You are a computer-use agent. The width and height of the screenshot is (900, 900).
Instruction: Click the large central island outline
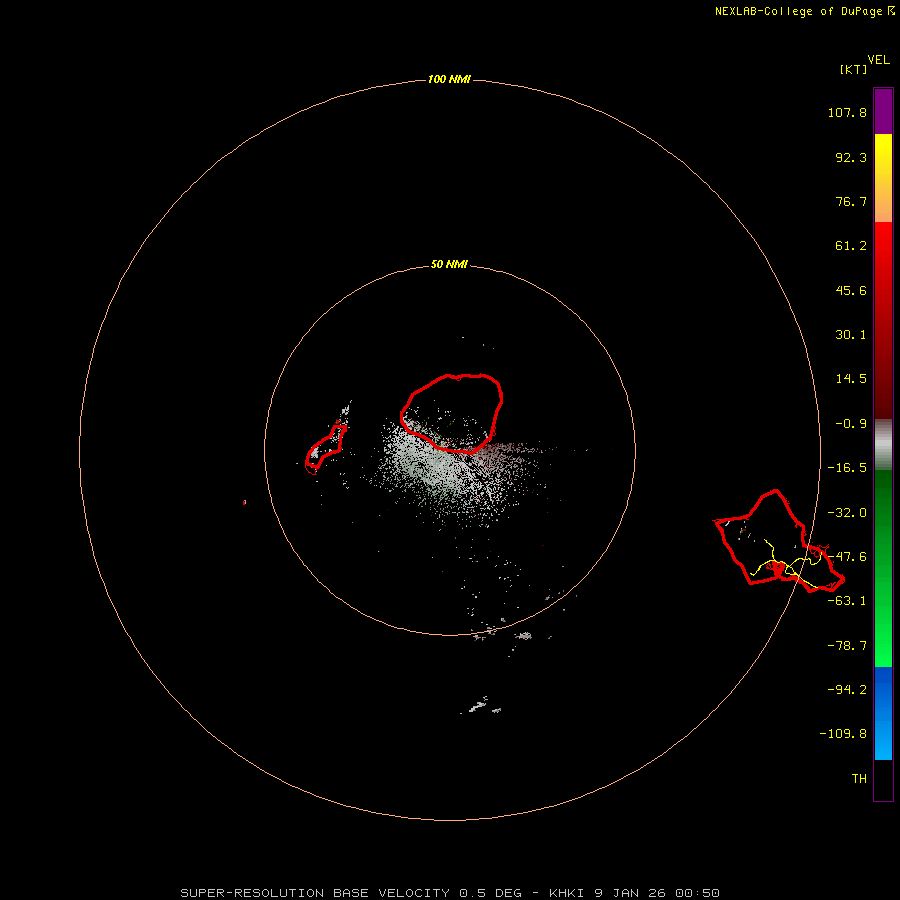point(451,413)
